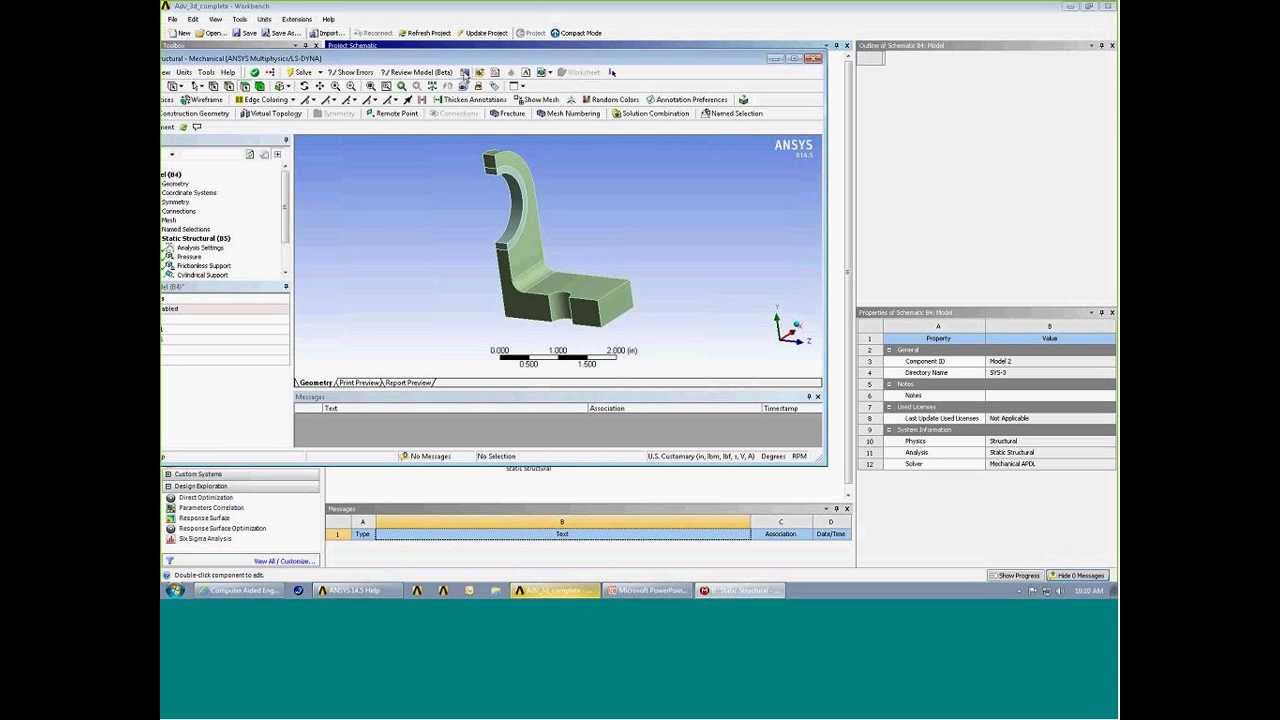Click Solution Combination
Viewport: 1280px width, 720px height.
[x=649, y=114]
